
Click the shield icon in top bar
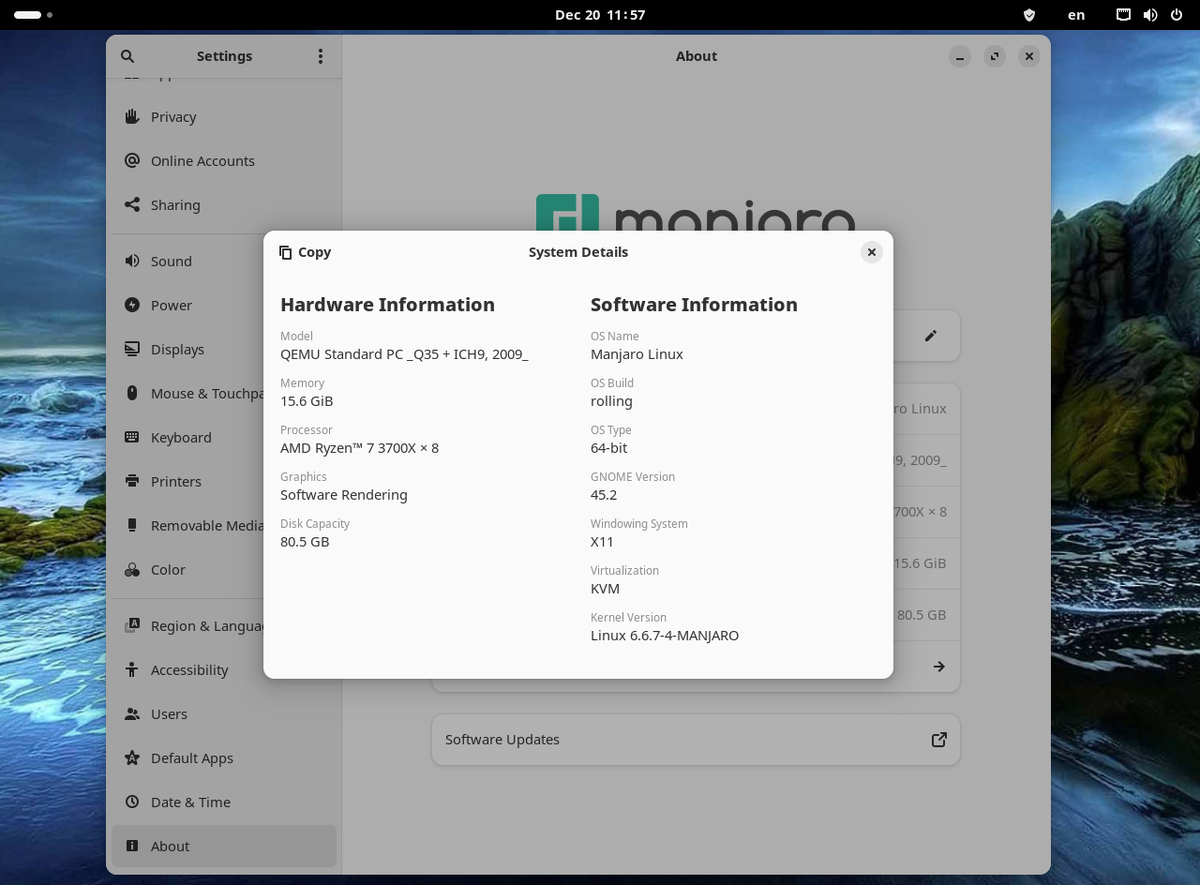[1029, 15]
